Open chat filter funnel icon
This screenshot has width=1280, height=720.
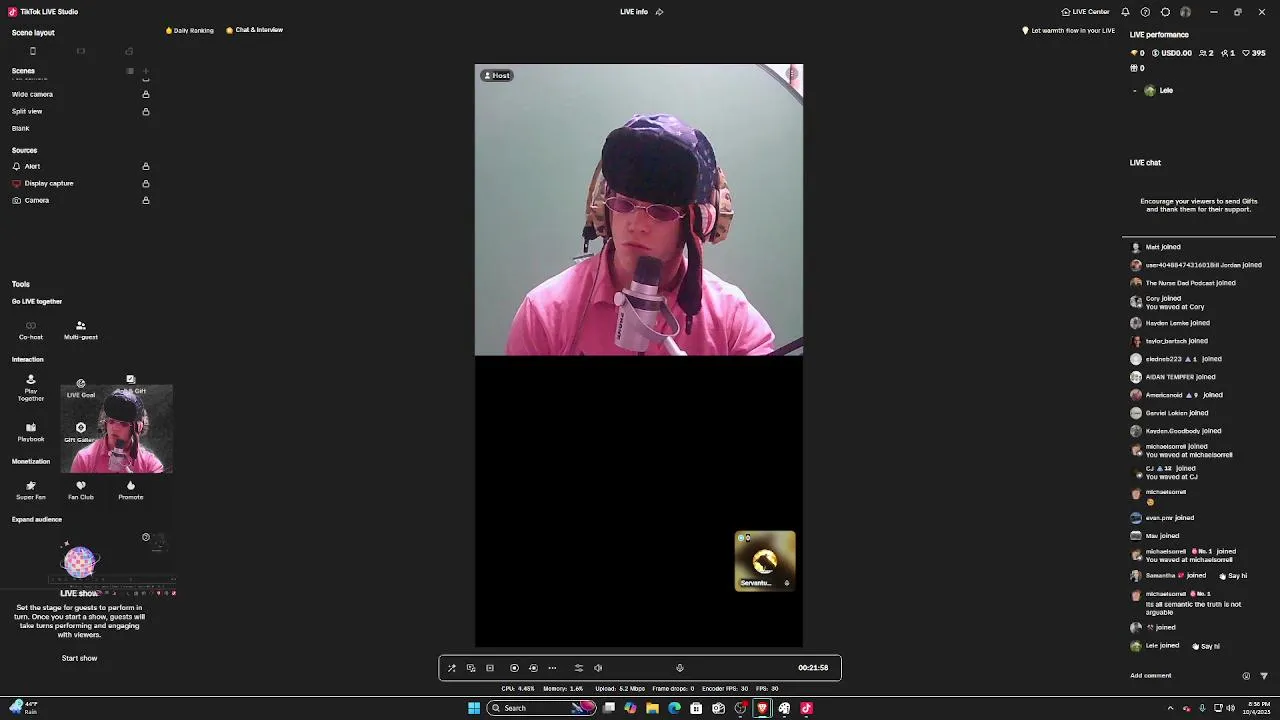[1264, 676]
